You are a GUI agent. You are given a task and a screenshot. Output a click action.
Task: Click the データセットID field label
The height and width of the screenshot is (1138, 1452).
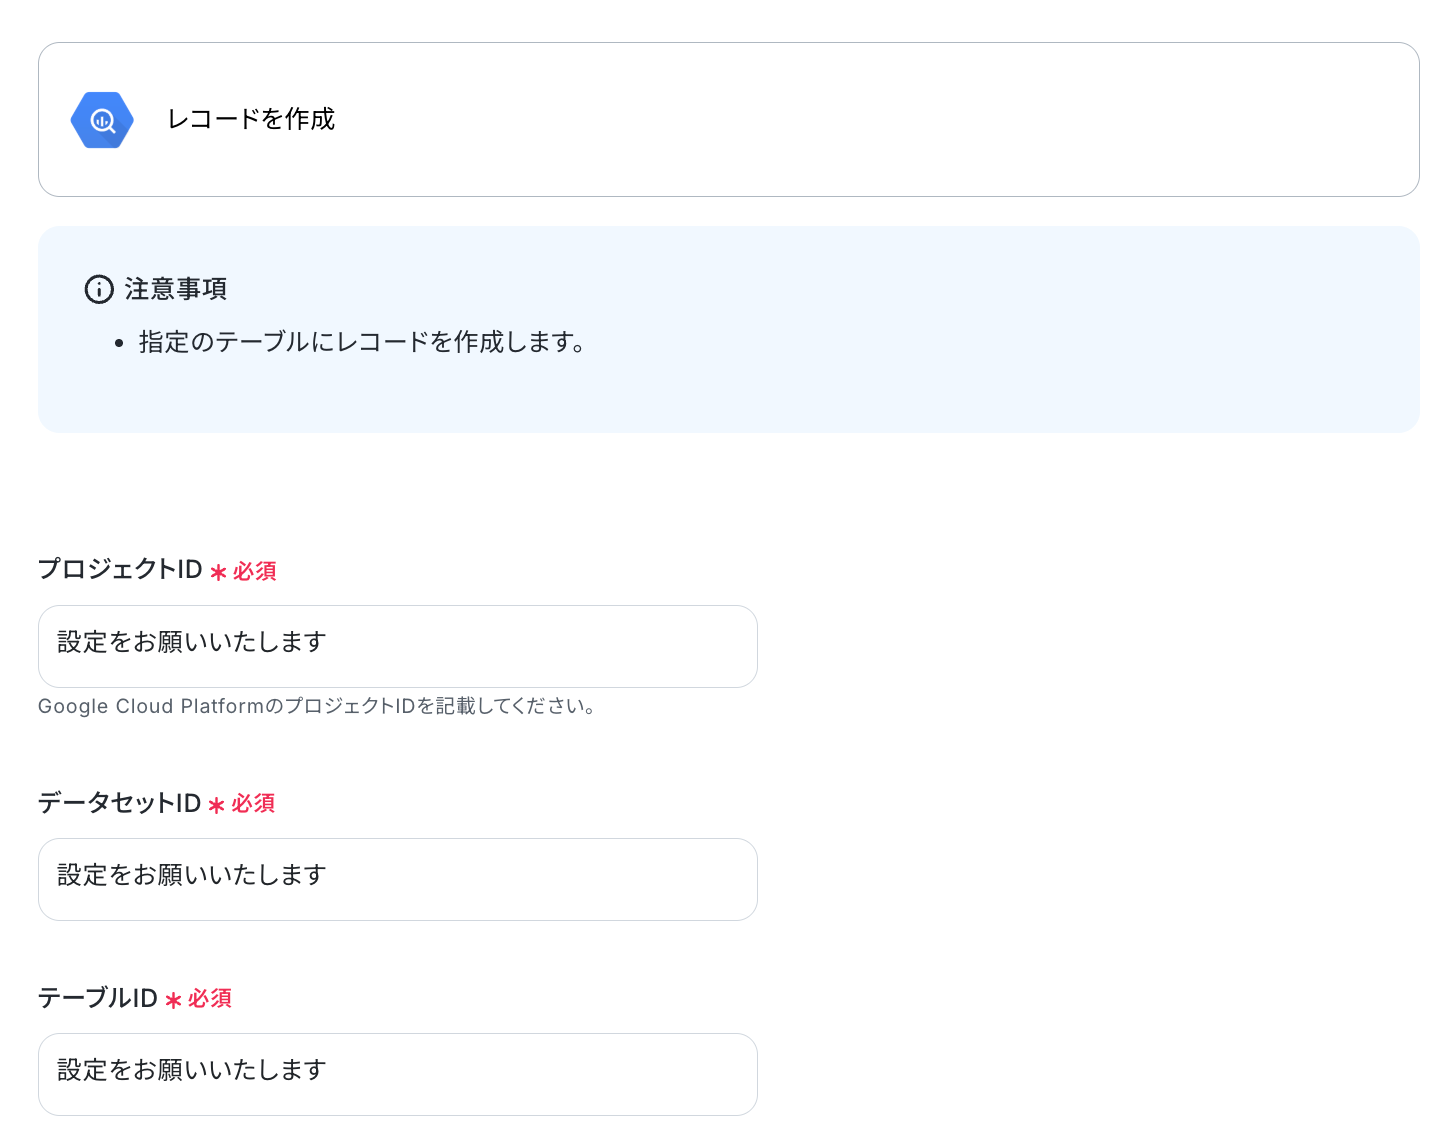(120, 803)
